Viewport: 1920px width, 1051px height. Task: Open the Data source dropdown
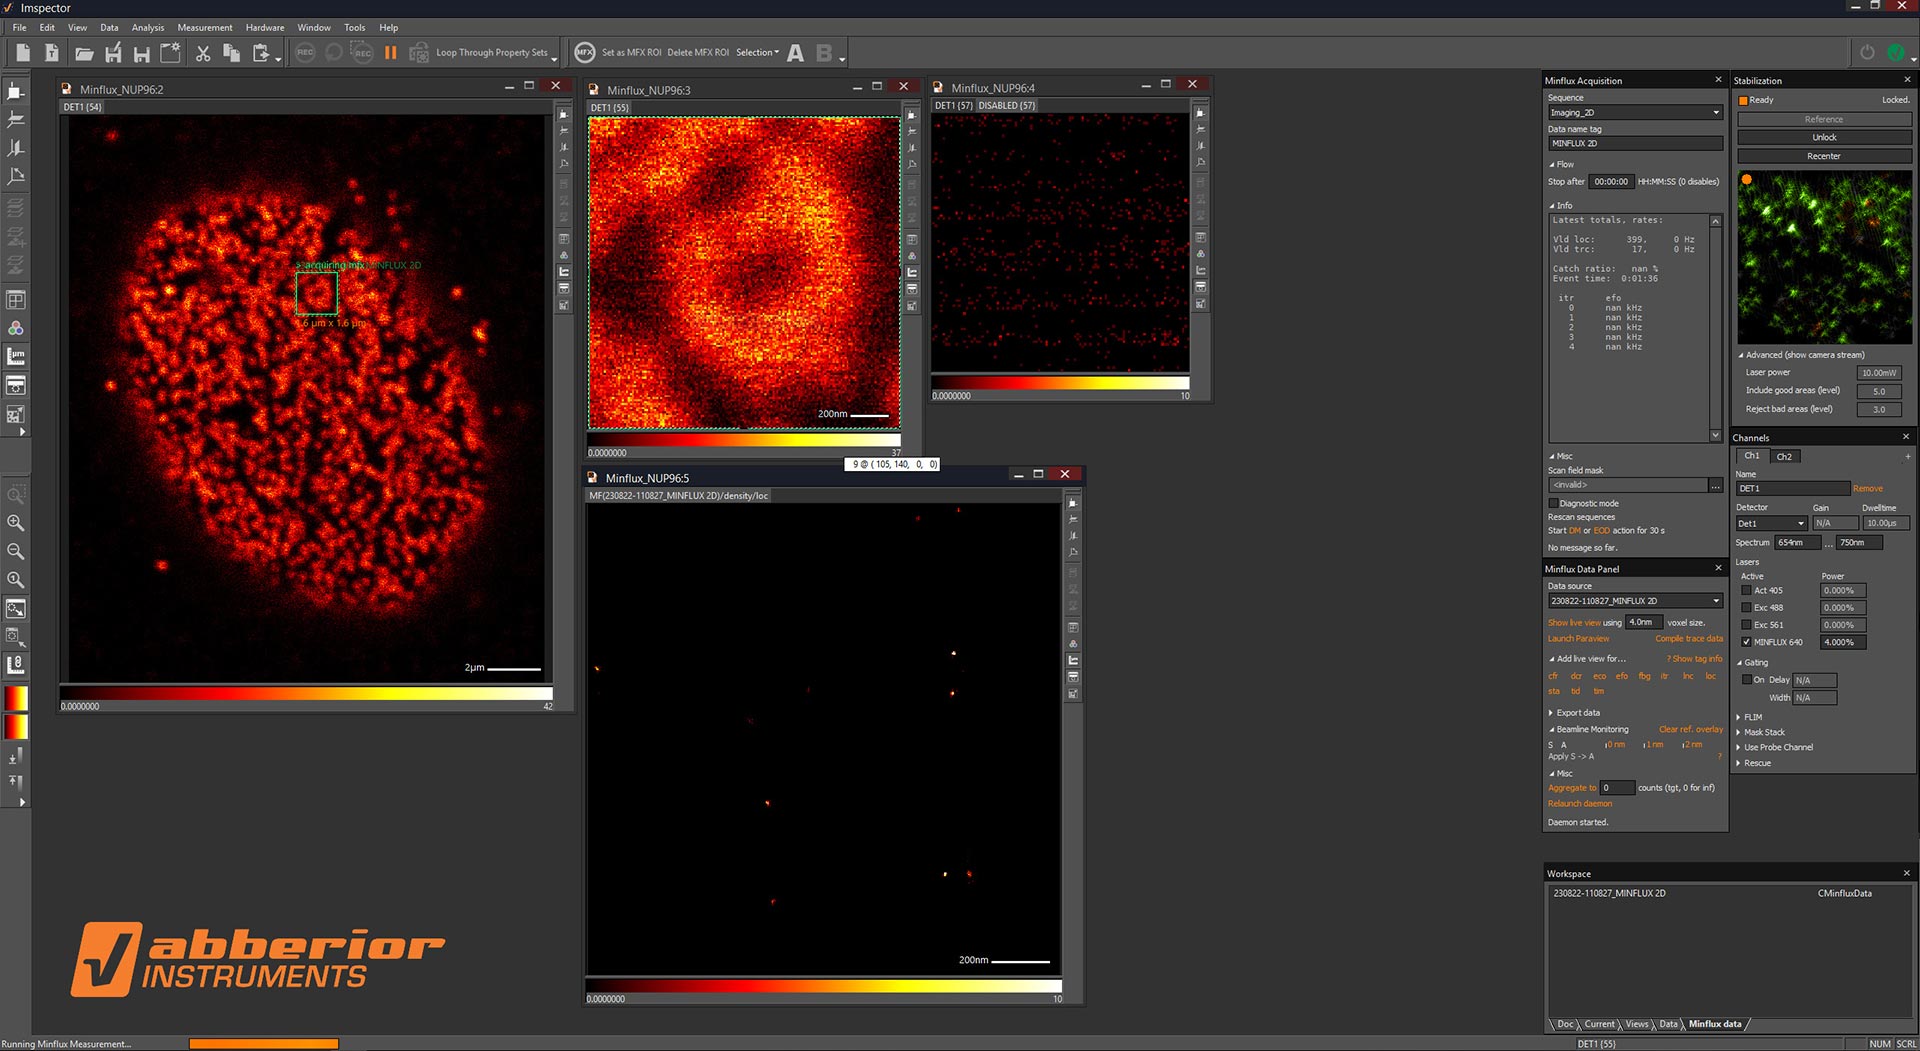[x=1716, y=601]
